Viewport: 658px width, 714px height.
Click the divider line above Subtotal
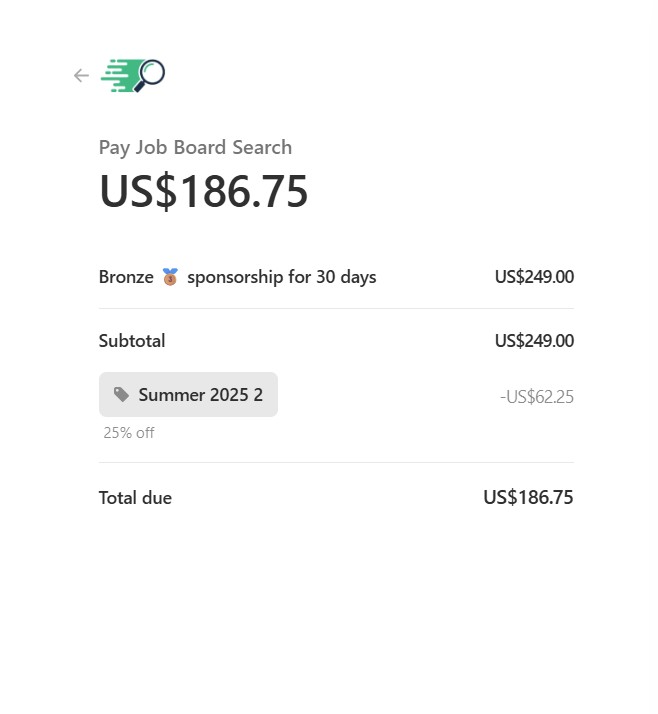[x=336, y=309]
